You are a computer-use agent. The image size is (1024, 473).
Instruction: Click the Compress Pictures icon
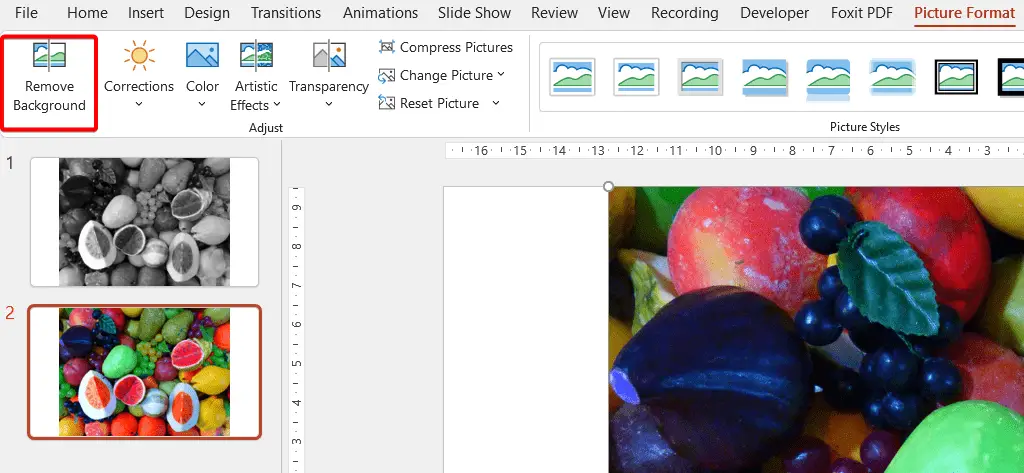point(387,47)
